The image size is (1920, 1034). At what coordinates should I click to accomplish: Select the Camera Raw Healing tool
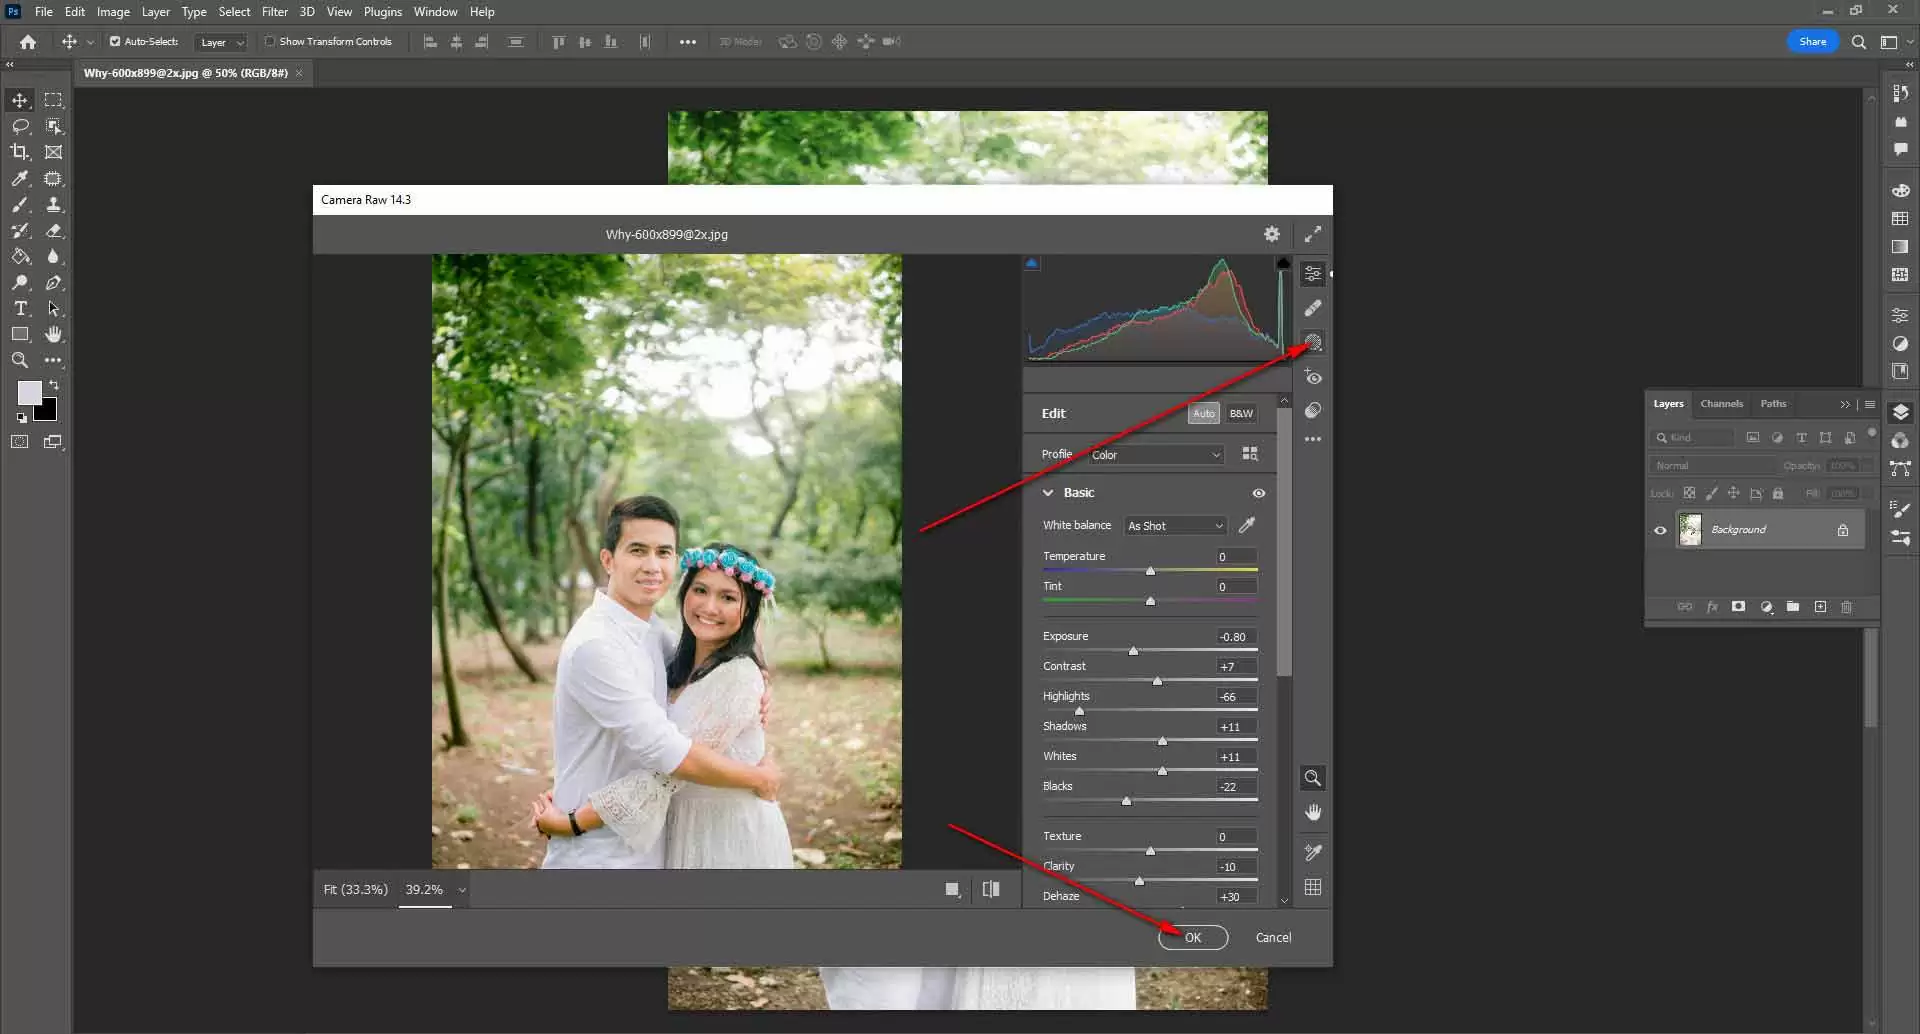coord(1313,308)
